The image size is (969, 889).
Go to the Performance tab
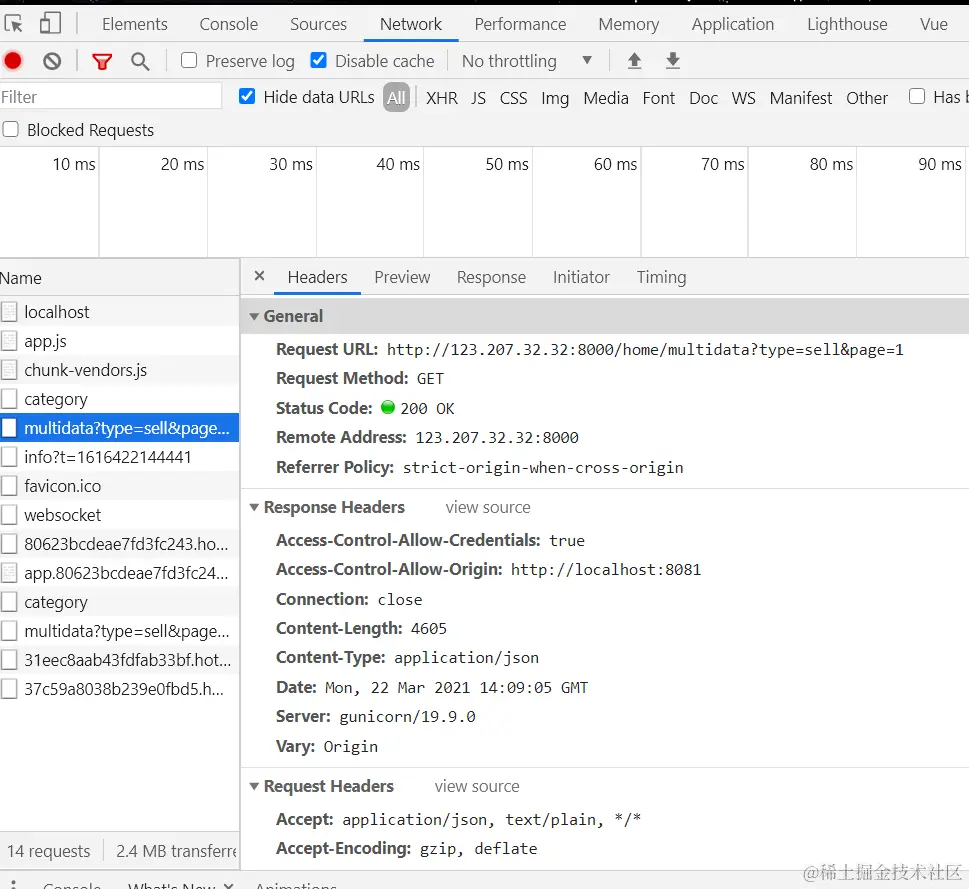point(520,24)
